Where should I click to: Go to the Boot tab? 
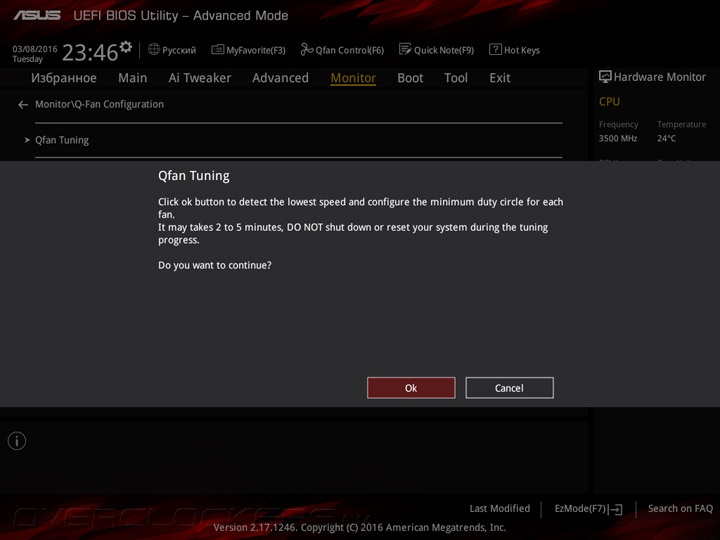coord(410,78)
